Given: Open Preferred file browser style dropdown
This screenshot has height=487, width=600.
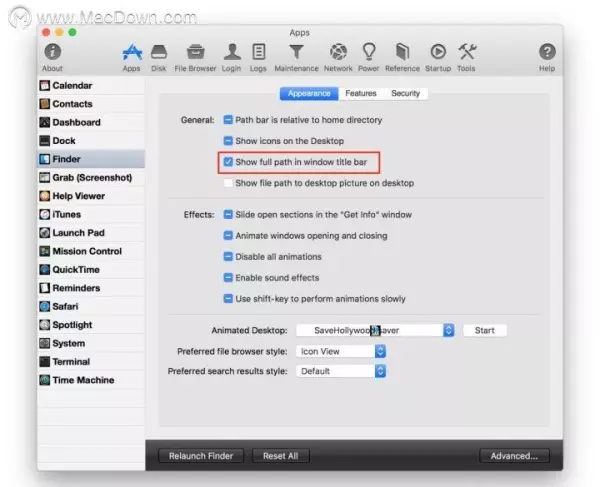Looking at the screenshot, I should pyautogui.click(x=341, y=351).
